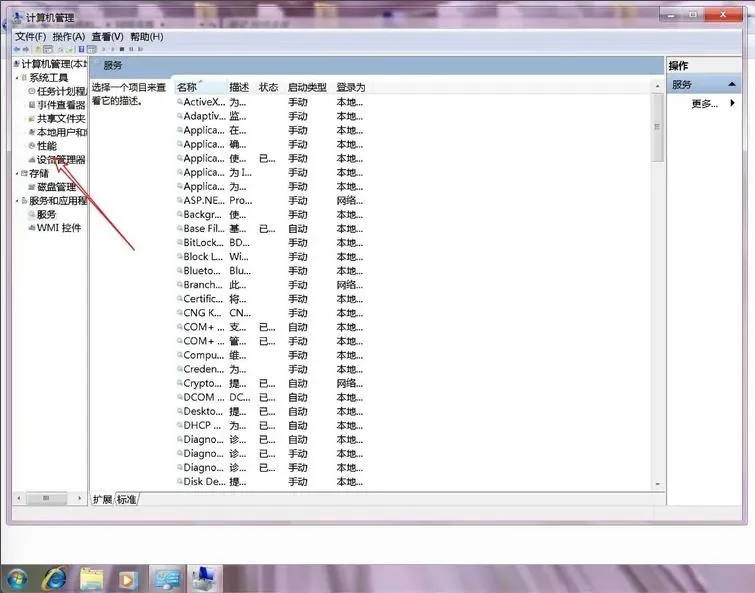Open the 帮助(H) menu
Viewport: 755px width, 593px height.
146,37
